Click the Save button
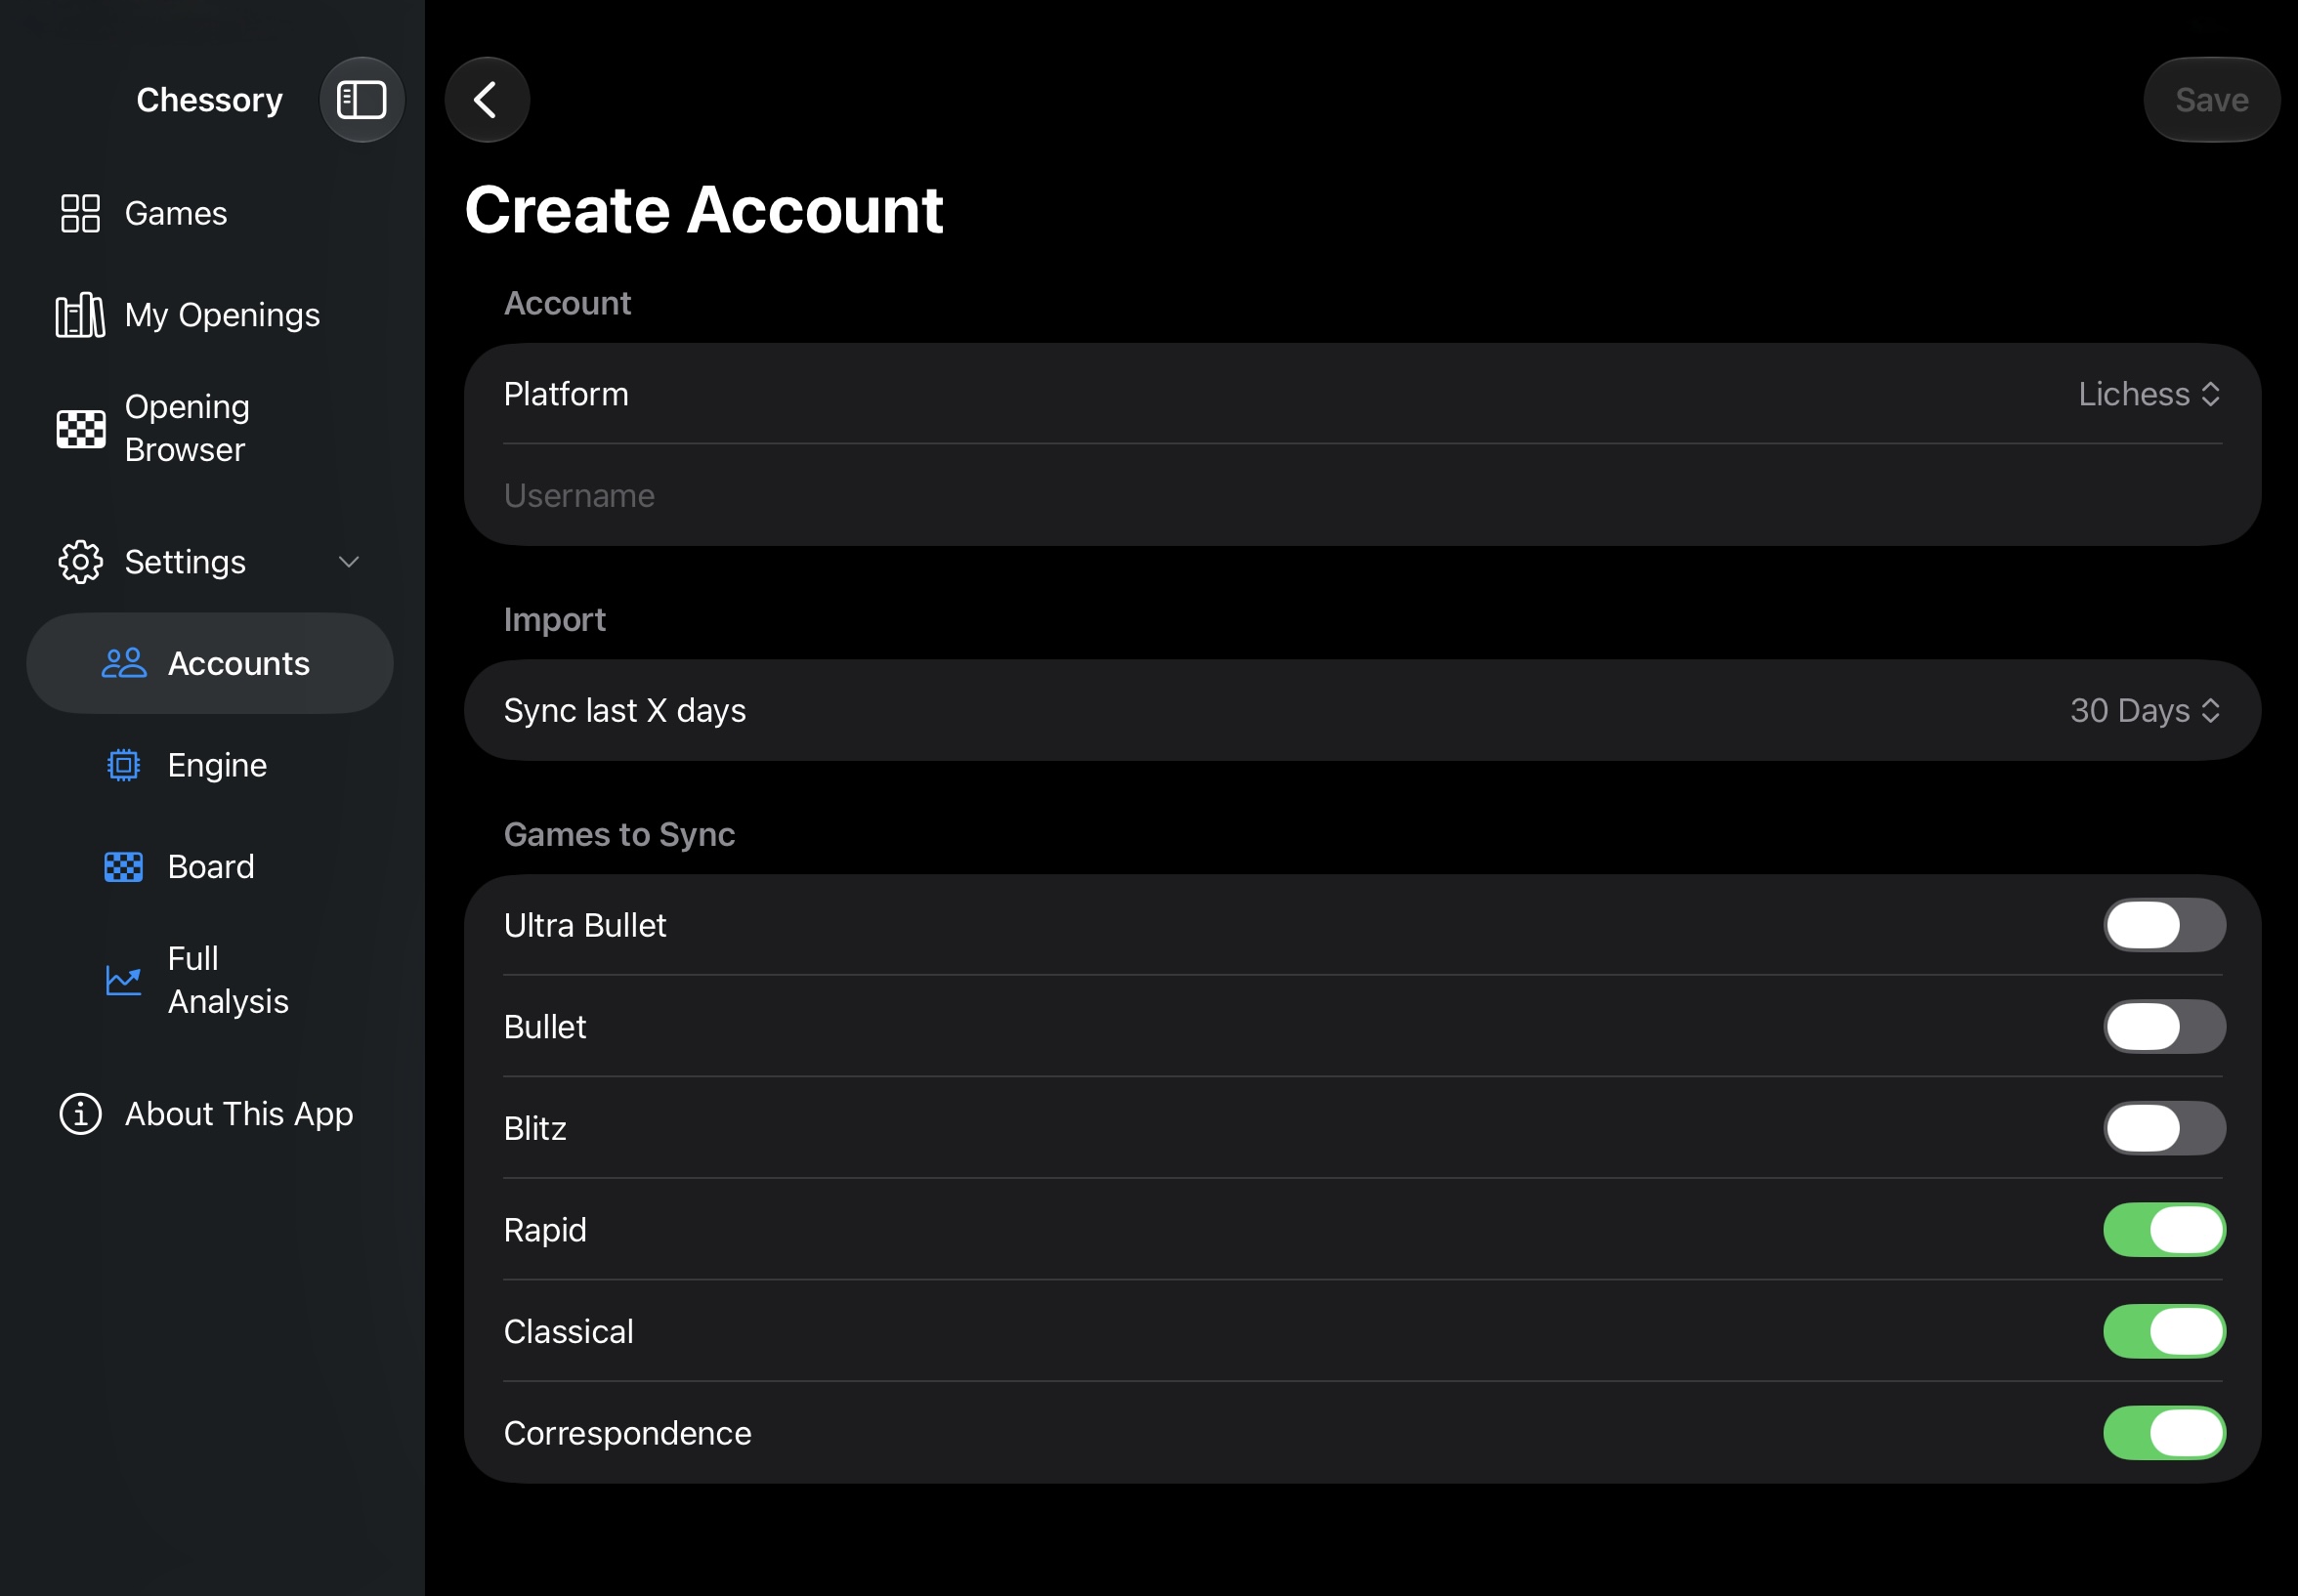 point(2212,100)
